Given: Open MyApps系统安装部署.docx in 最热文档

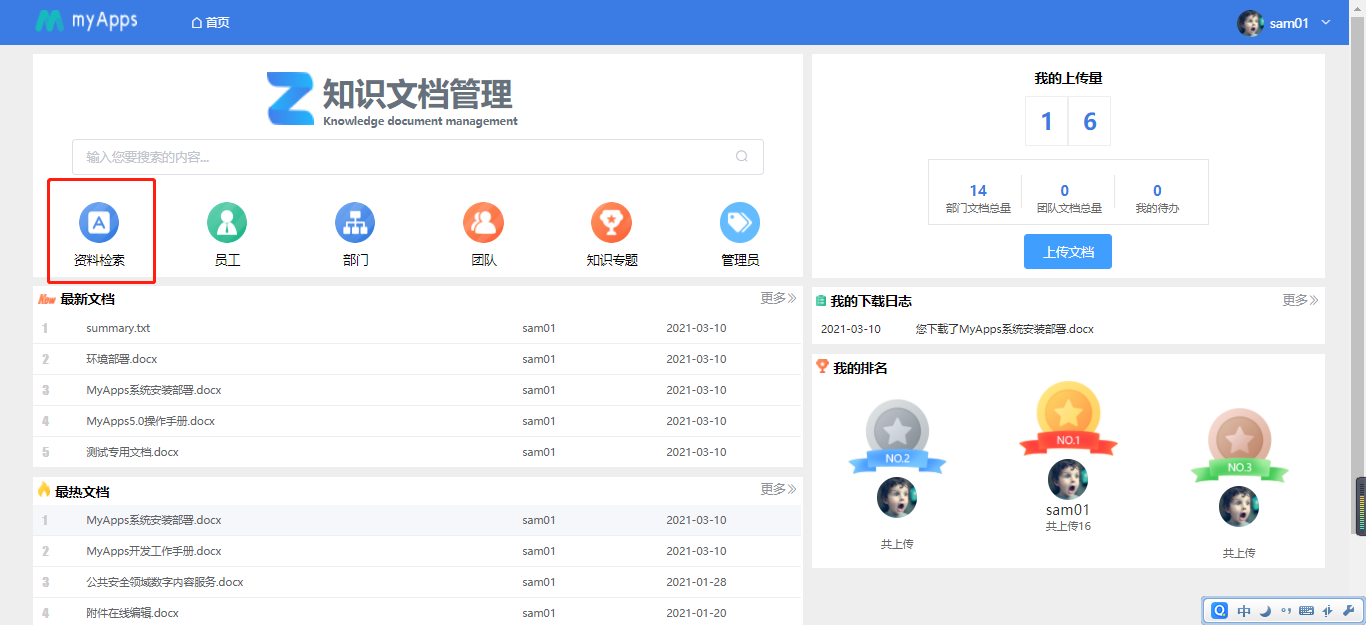Looking at the screenshot, I should click(x=154, y=520).
